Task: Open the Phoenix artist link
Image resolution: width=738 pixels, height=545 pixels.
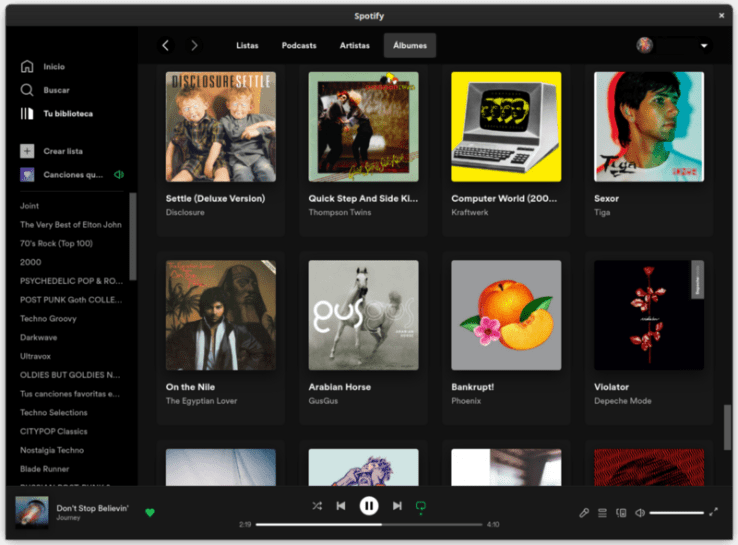Action: click(466, 401)
